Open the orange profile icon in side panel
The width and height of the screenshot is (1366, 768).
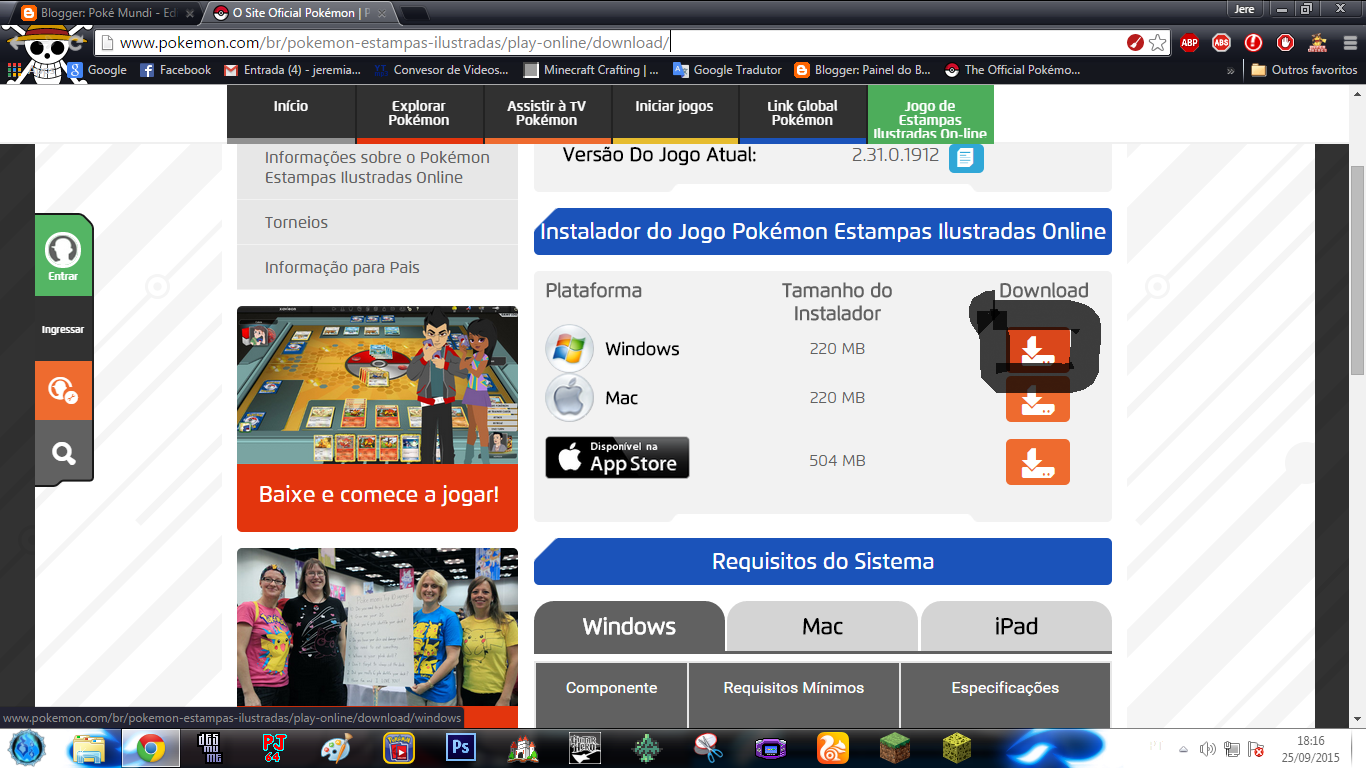point(64,390)
